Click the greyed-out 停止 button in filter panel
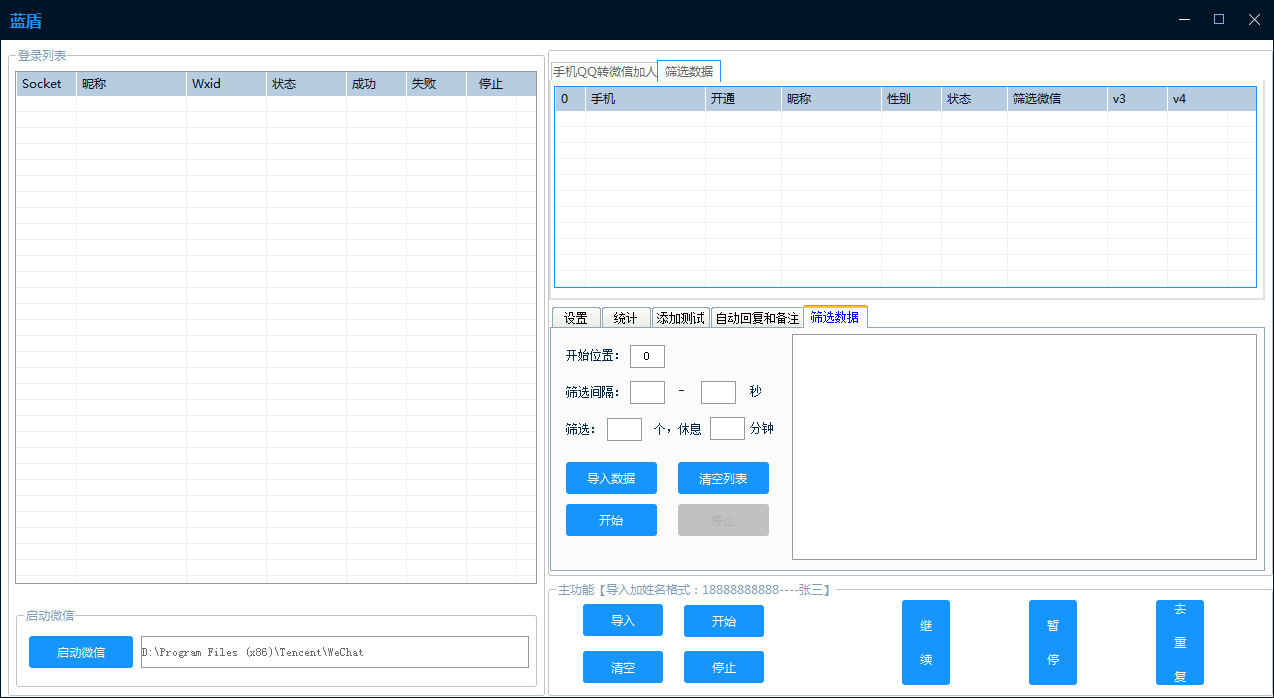 [723, 520]
